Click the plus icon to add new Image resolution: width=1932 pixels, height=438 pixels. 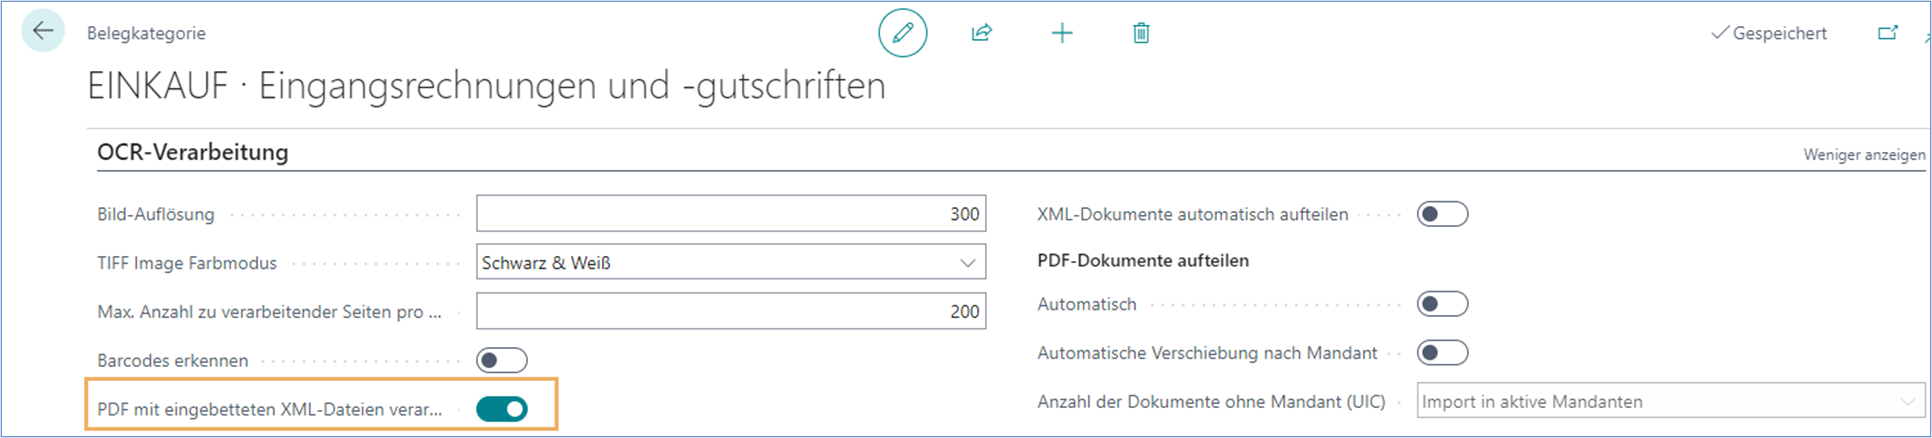(1061, 33)
